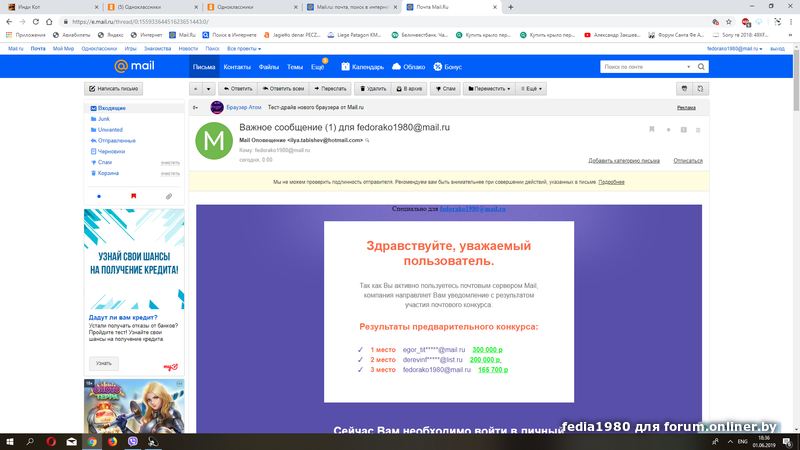Go to next message arrow
The image size is (800, 450).
[209, 89]
